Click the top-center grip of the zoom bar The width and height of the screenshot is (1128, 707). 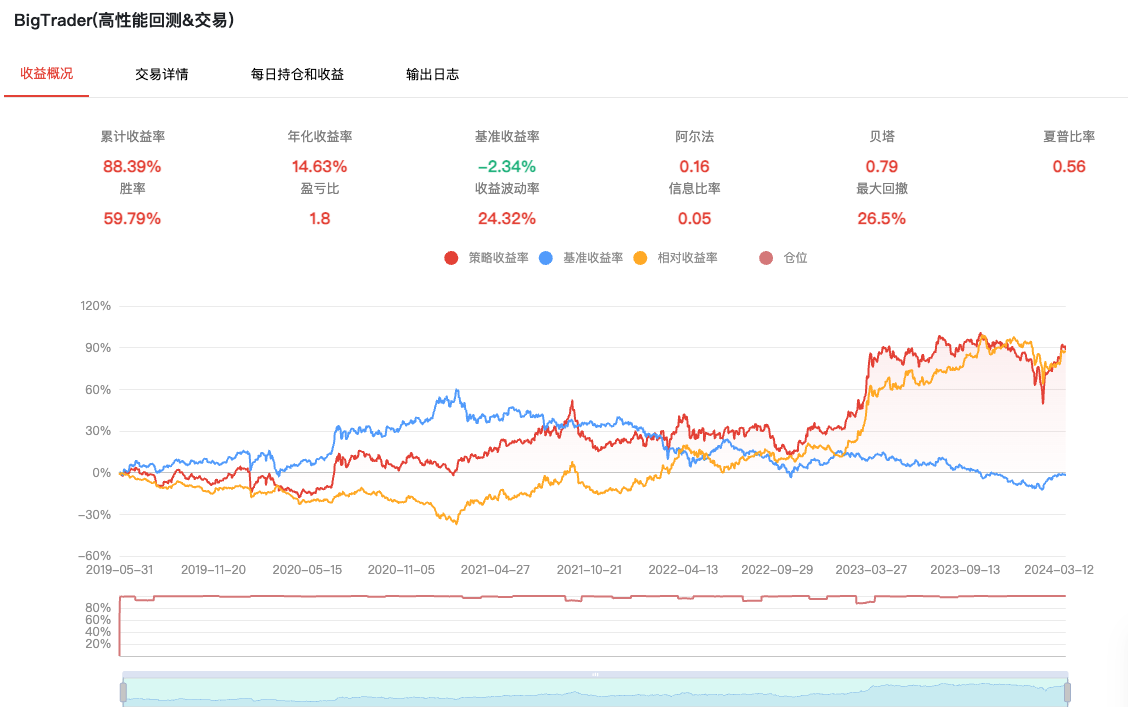click(x=595, y=675)
